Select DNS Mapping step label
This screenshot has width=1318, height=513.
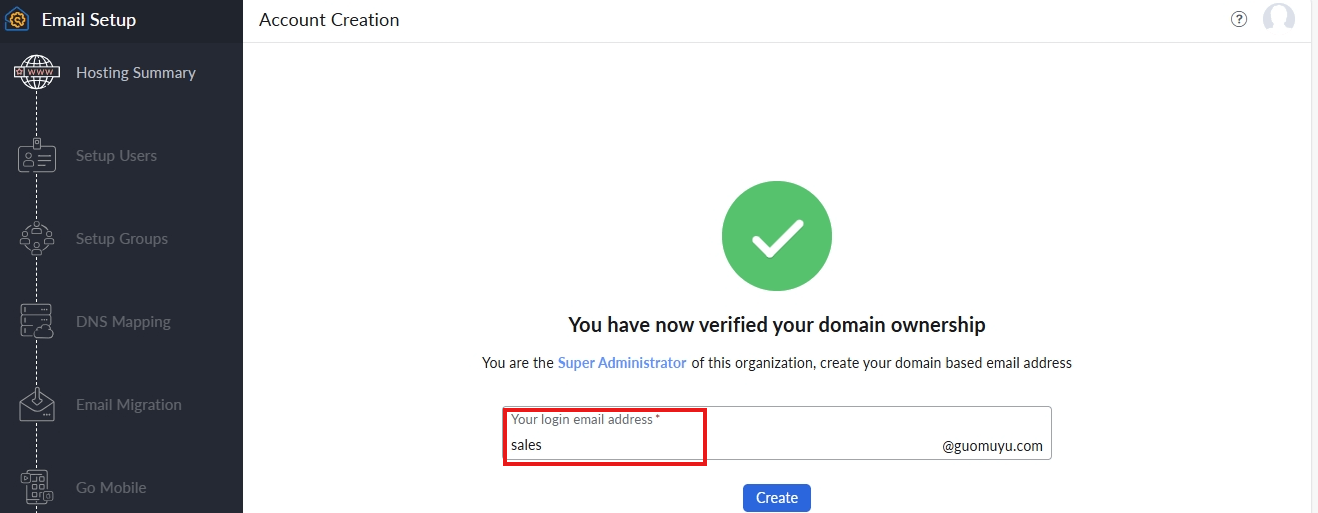point(123,322)
